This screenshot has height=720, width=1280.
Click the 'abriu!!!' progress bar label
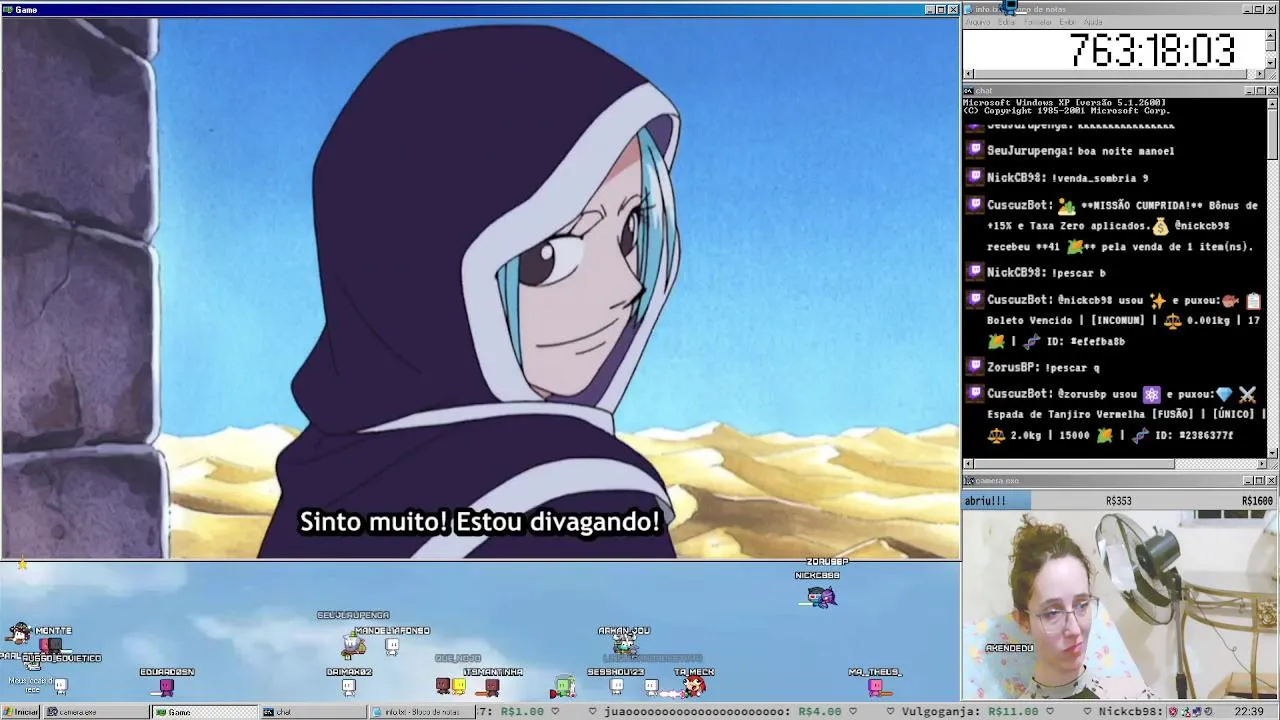[986, 501]
